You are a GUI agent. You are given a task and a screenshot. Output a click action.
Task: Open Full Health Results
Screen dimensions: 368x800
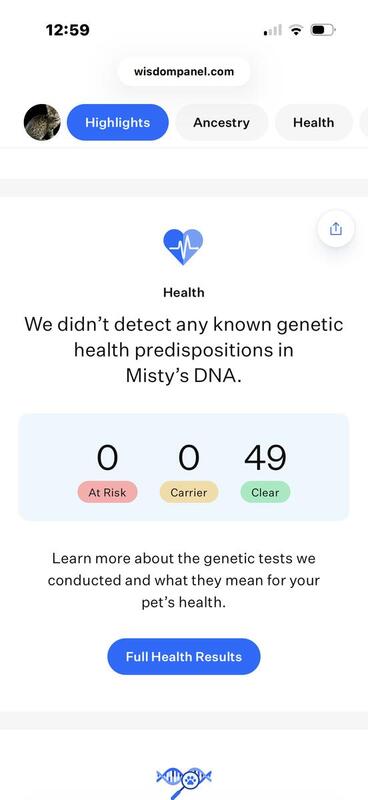184,656
